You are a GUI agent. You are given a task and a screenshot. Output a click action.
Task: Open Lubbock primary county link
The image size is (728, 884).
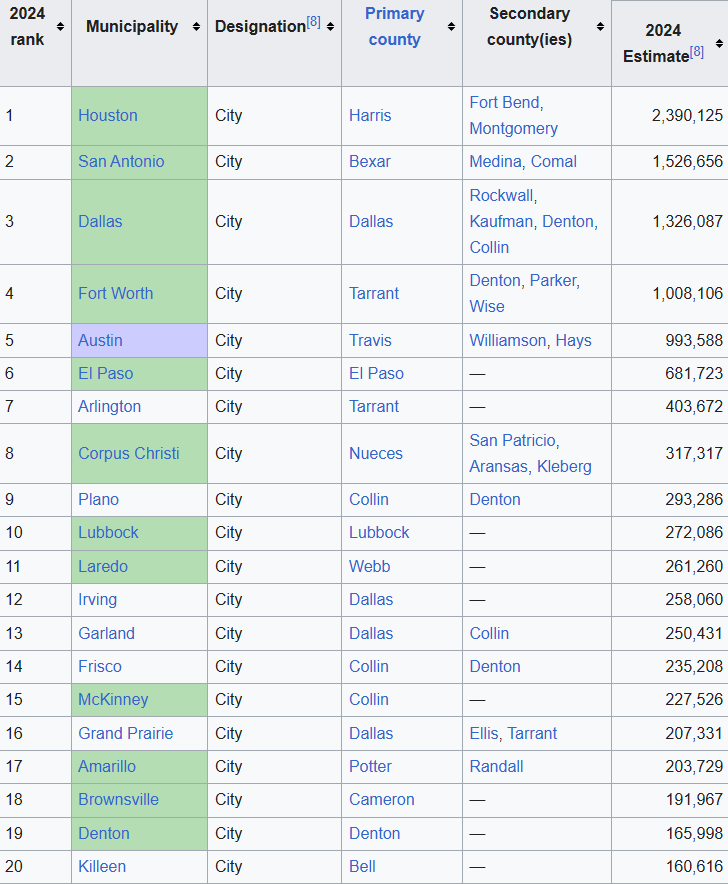pyautogui.click(x=379, y=533)
